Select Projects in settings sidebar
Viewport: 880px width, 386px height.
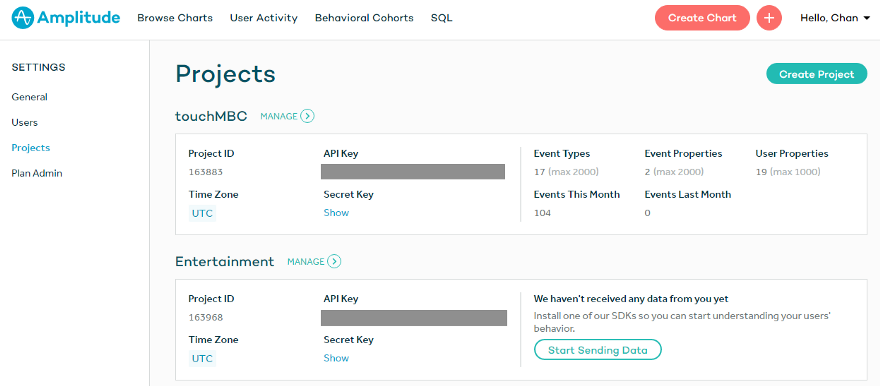pyautogui.click(x=31, y=148)
